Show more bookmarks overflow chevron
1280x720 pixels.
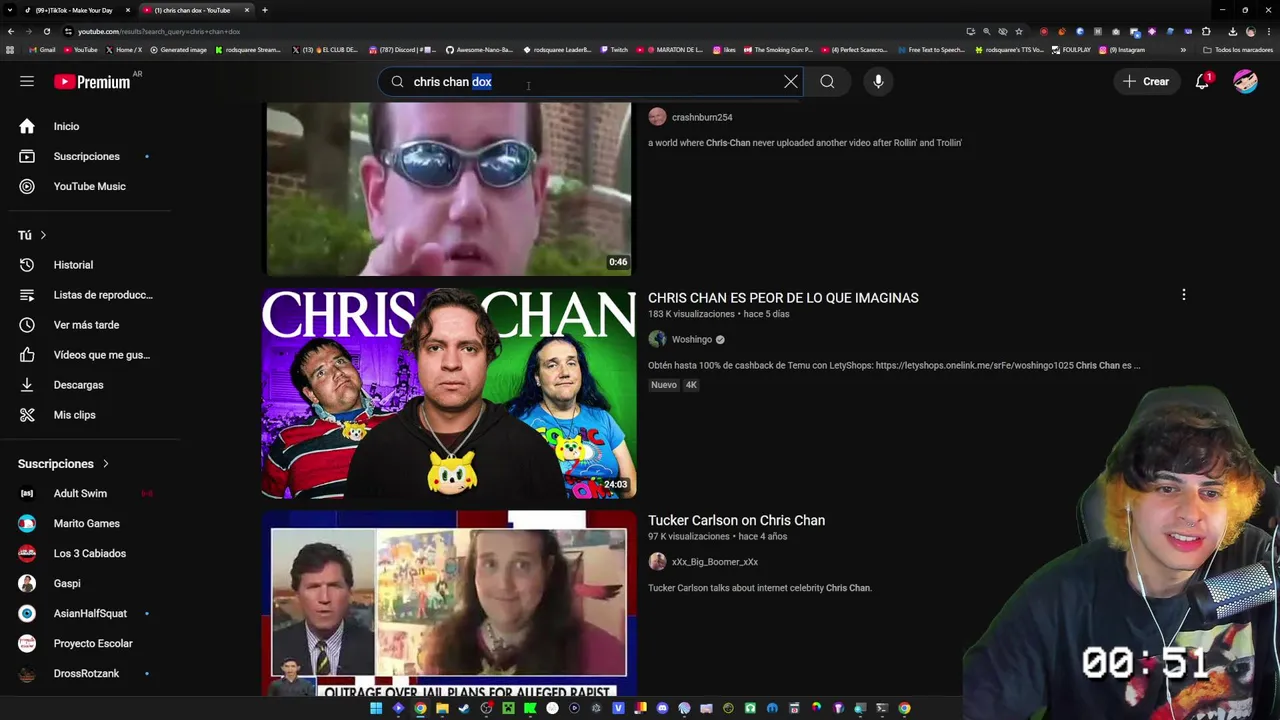tap(1183, 50)
